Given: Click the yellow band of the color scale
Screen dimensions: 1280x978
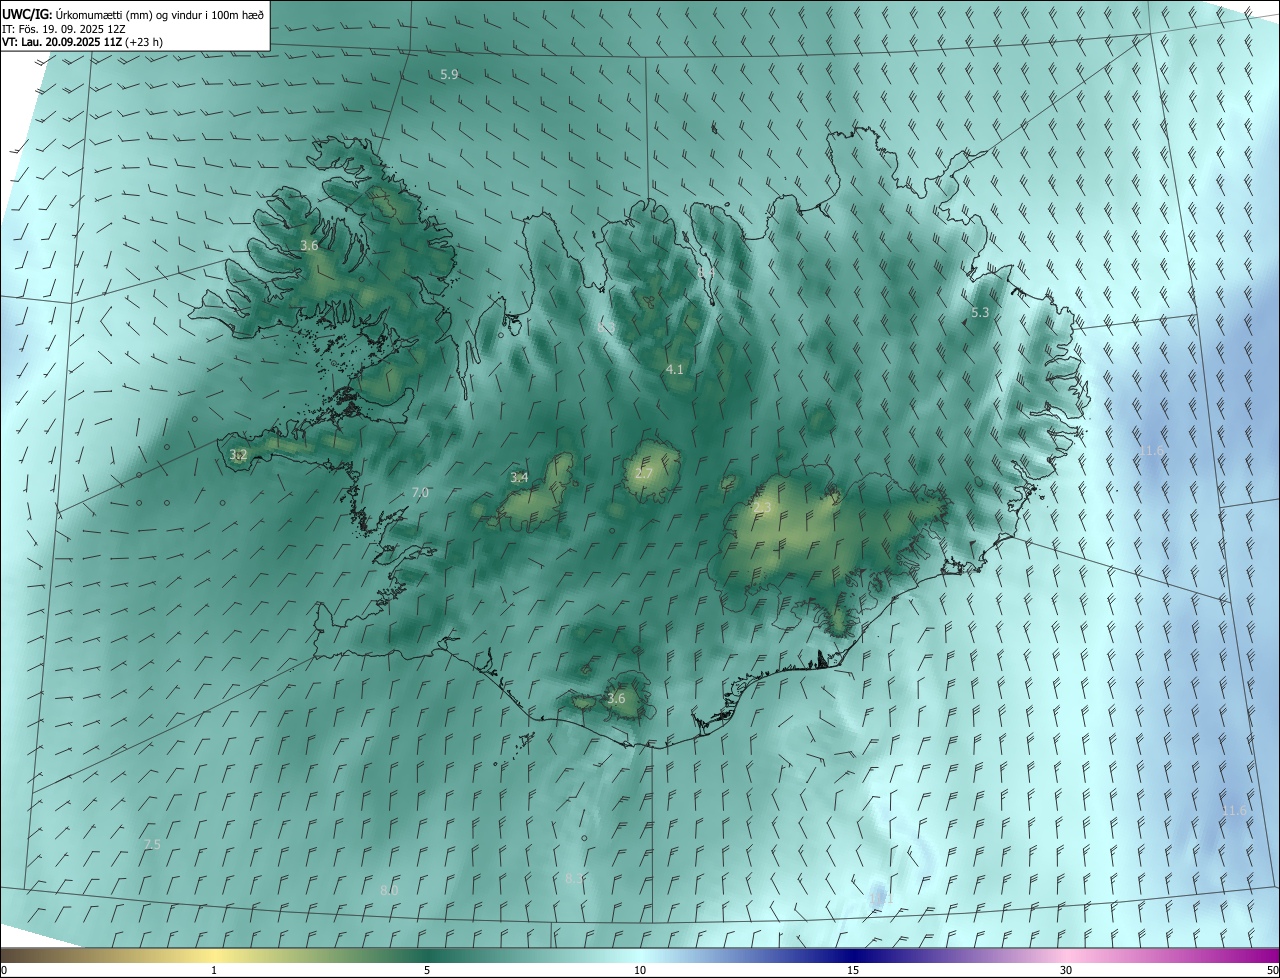Looking at the screenshot, I should [215, 955].
